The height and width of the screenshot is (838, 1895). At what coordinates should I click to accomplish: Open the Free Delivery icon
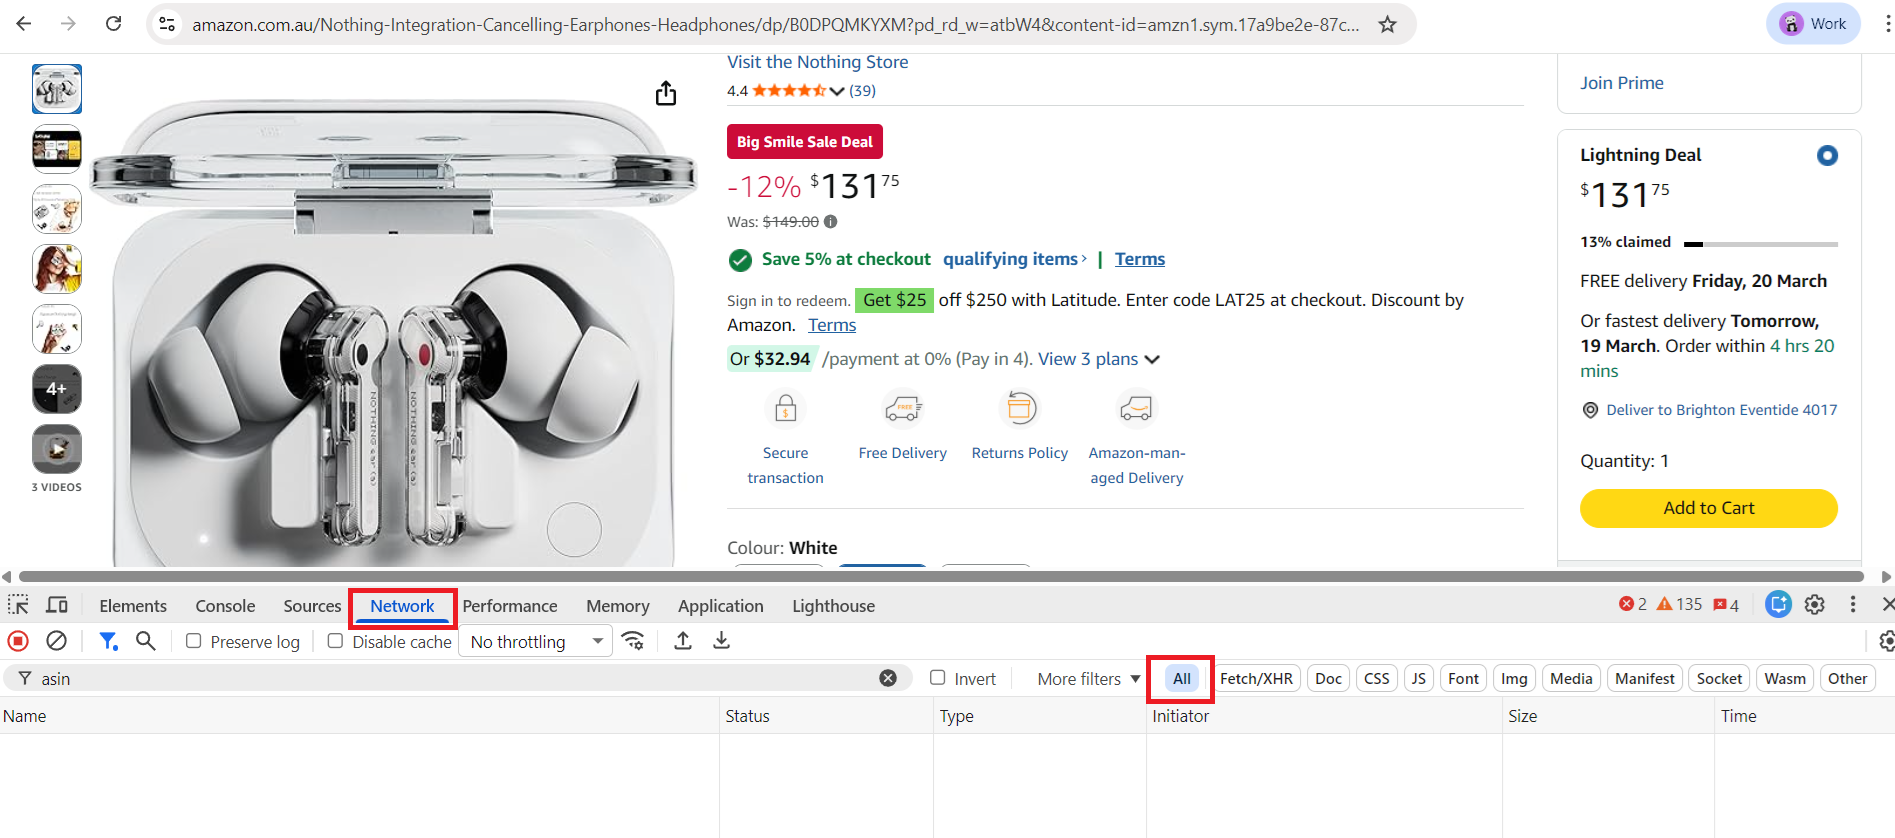tap(903, 409)
